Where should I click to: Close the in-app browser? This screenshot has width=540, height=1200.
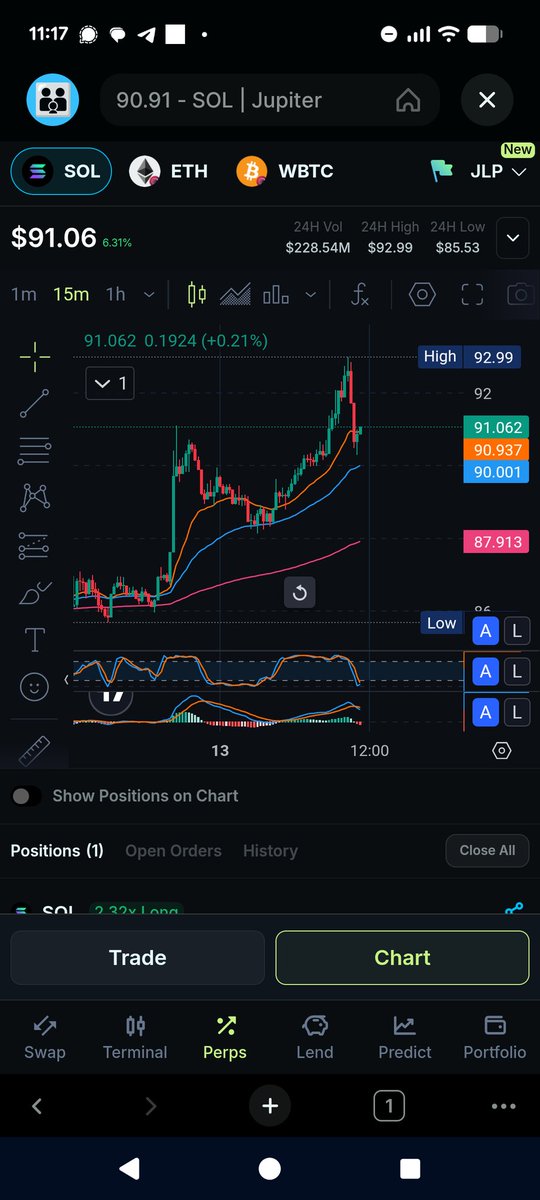(x=487, y=100)
